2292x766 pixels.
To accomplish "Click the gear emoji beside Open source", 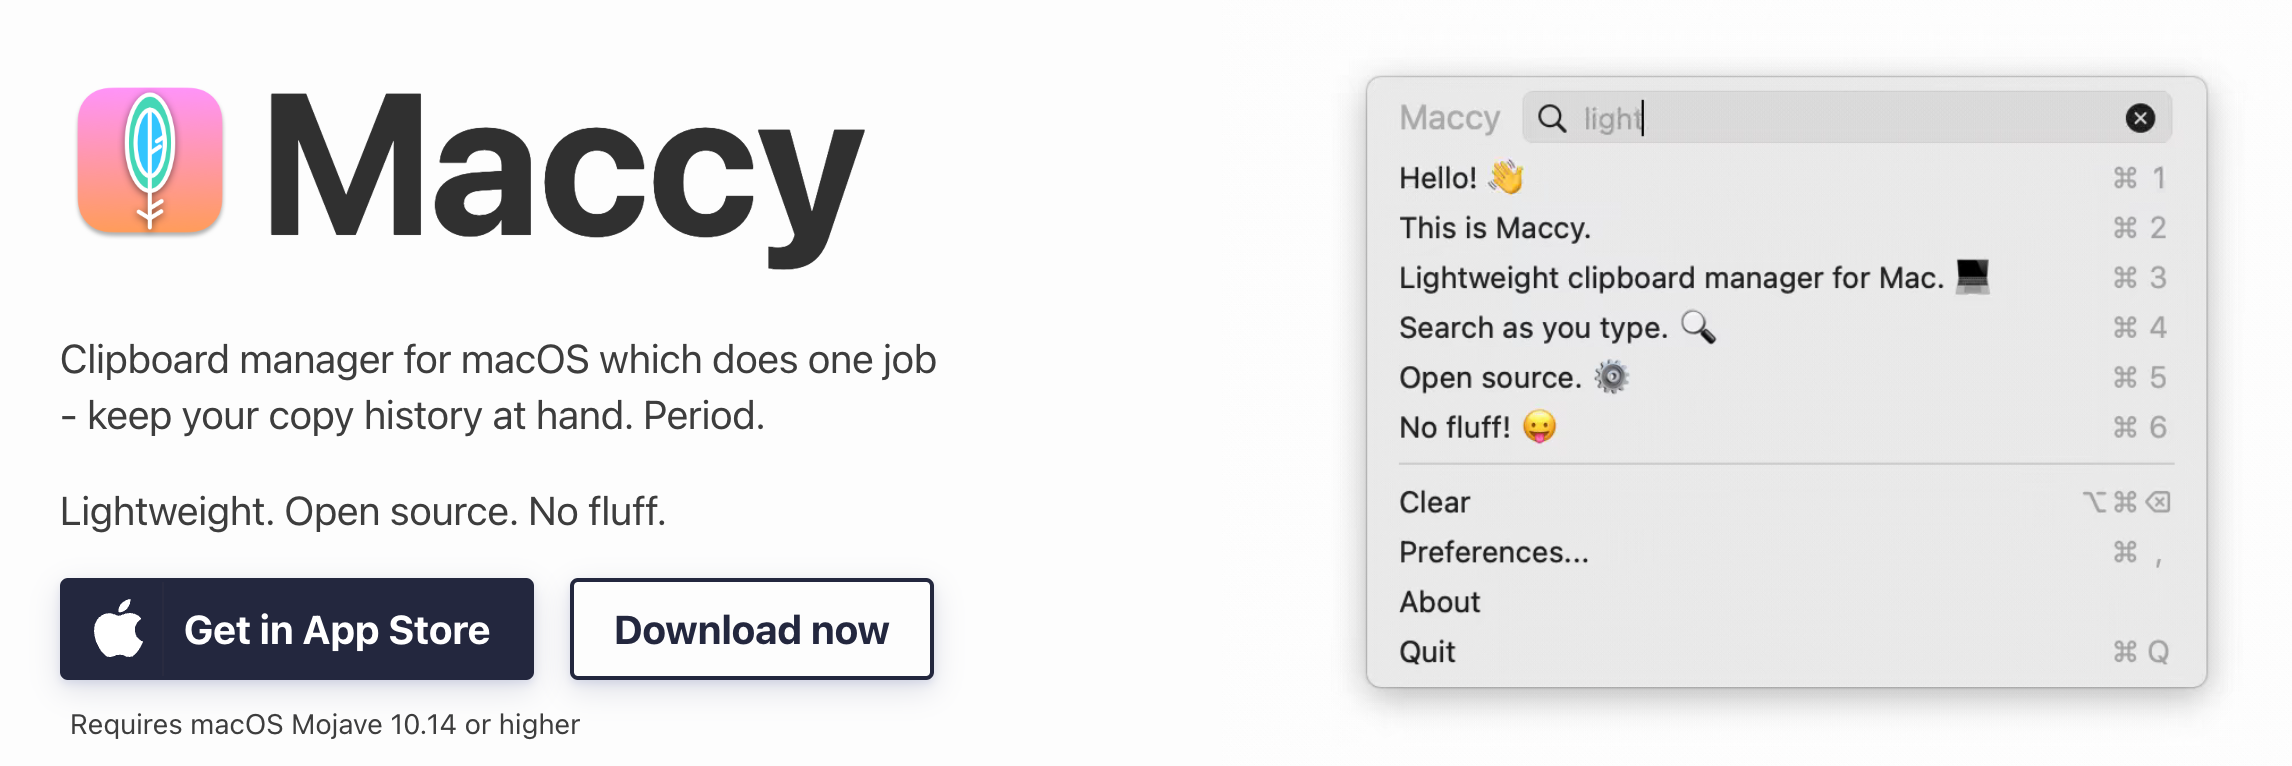I will coord(1611,377).
